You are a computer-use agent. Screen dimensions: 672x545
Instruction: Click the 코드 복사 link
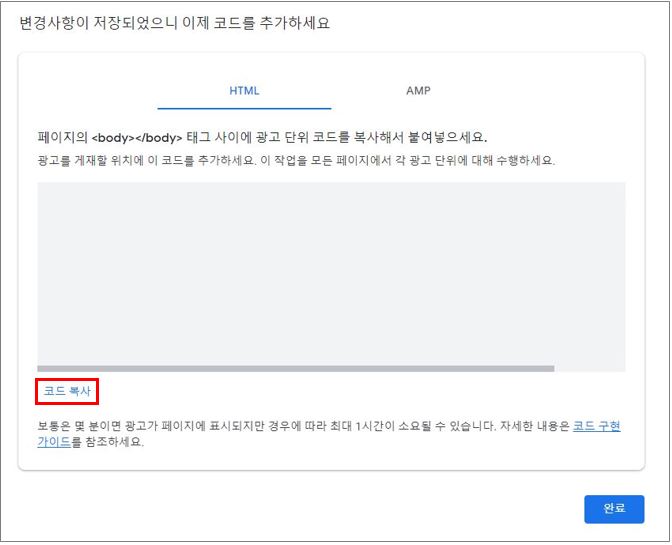click(x=67, y=391)
